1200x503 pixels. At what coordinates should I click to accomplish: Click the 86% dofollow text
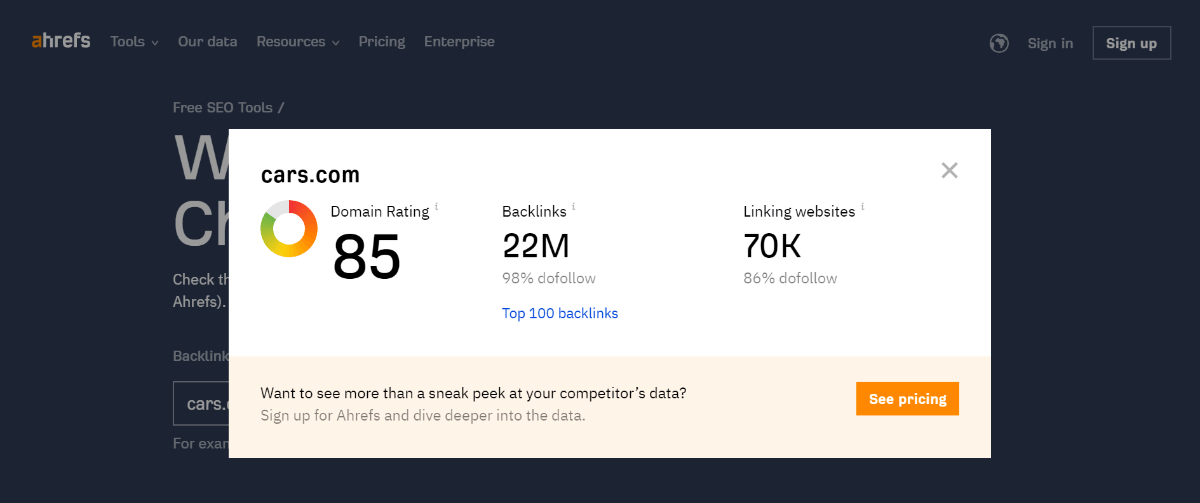pyautogui.click(x=790, y=278)
